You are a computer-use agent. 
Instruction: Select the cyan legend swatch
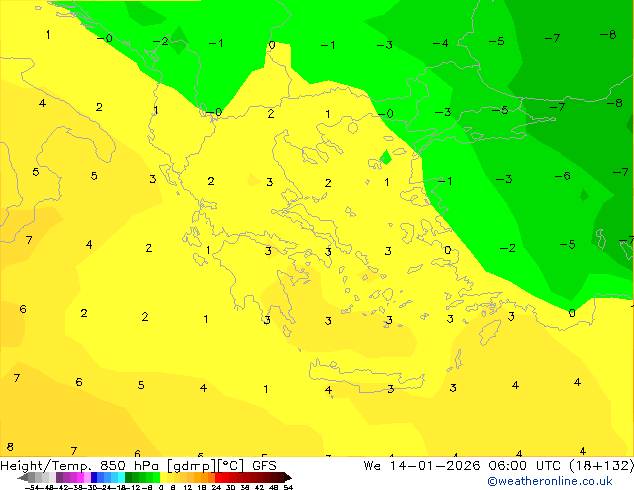pyautogui.click(x=121, y=477)
